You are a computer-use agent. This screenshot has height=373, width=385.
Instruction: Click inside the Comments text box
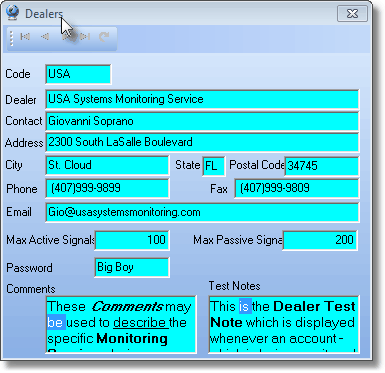point(121,324)
